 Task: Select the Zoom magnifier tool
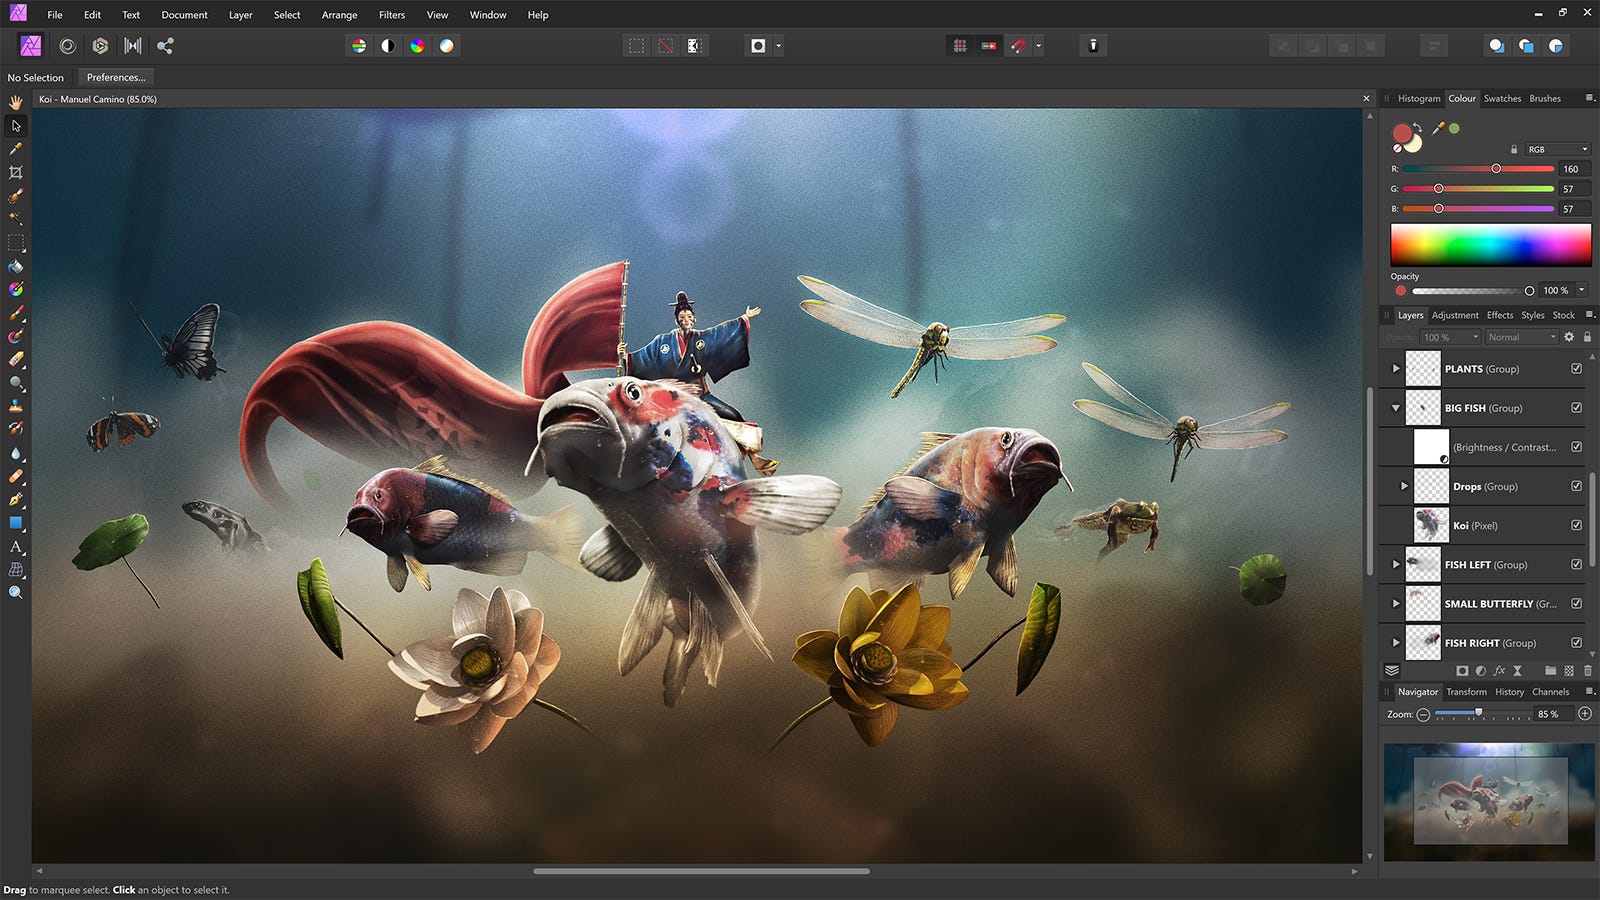(x=16, y=593)
